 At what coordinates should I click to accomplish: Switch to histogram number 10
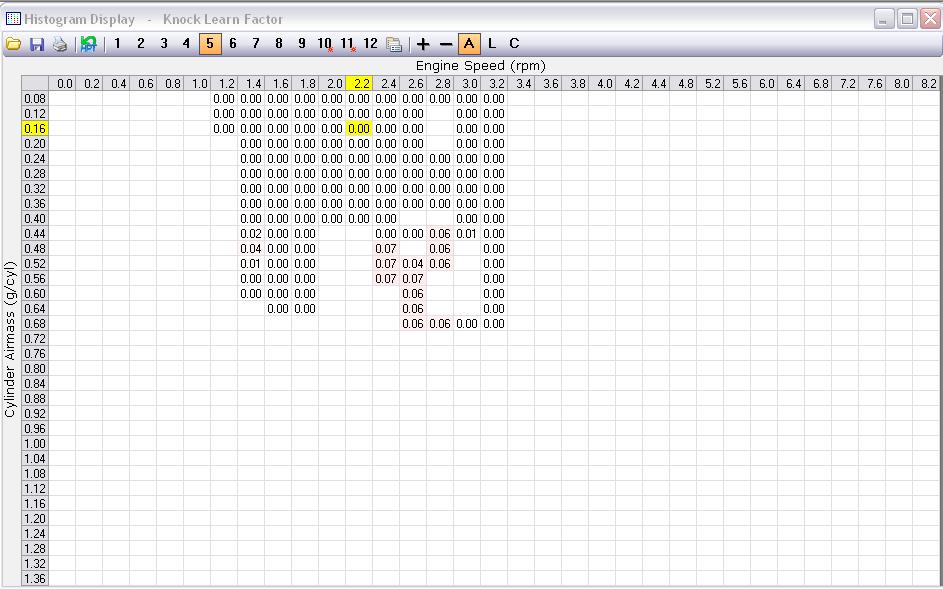click(325, 43)
